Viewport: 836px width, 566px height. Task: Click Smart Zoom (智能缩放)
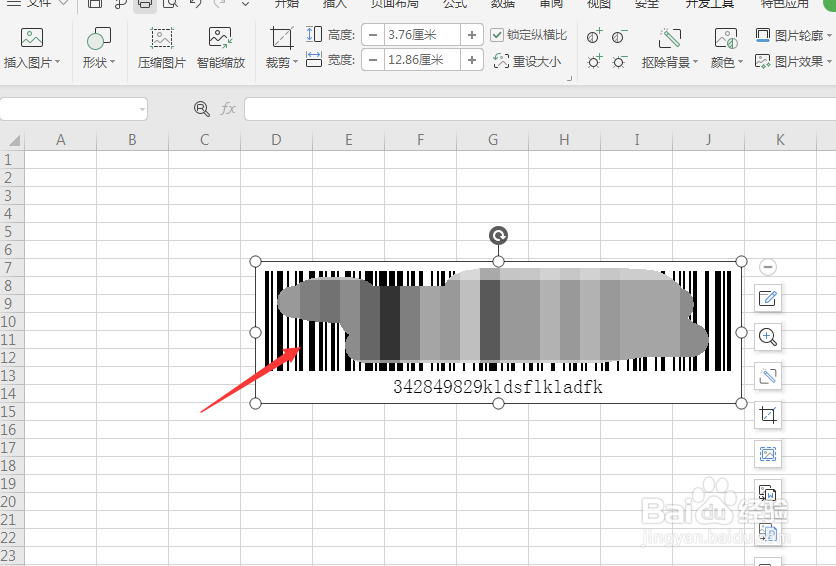[221, 48]
